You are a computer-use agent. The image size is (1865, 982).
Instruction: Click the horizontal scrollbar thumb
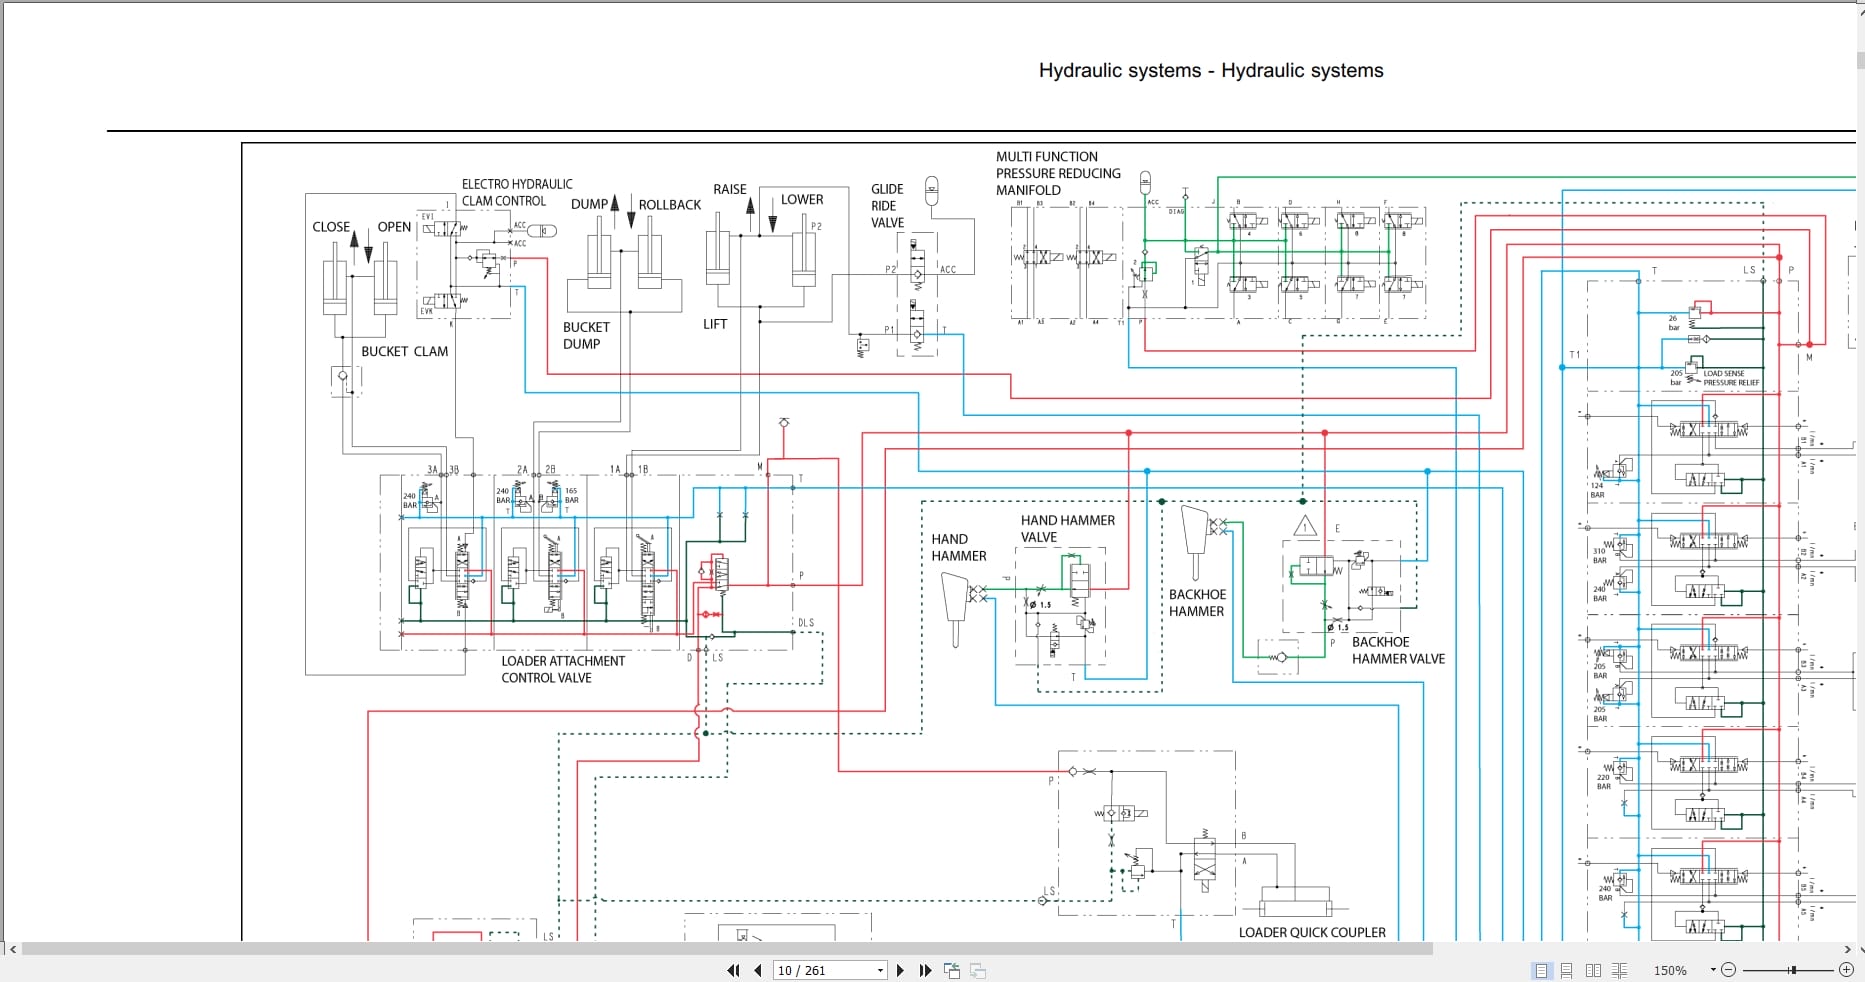(x=727, y=949)
